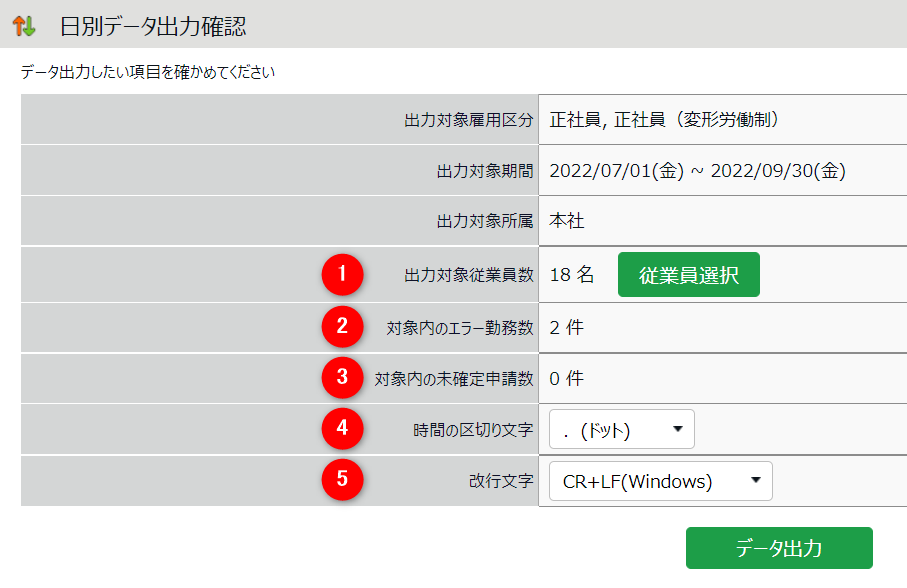
Task: Click the 出力対象雇用区分 row label
Action: [x=468, y=120]
